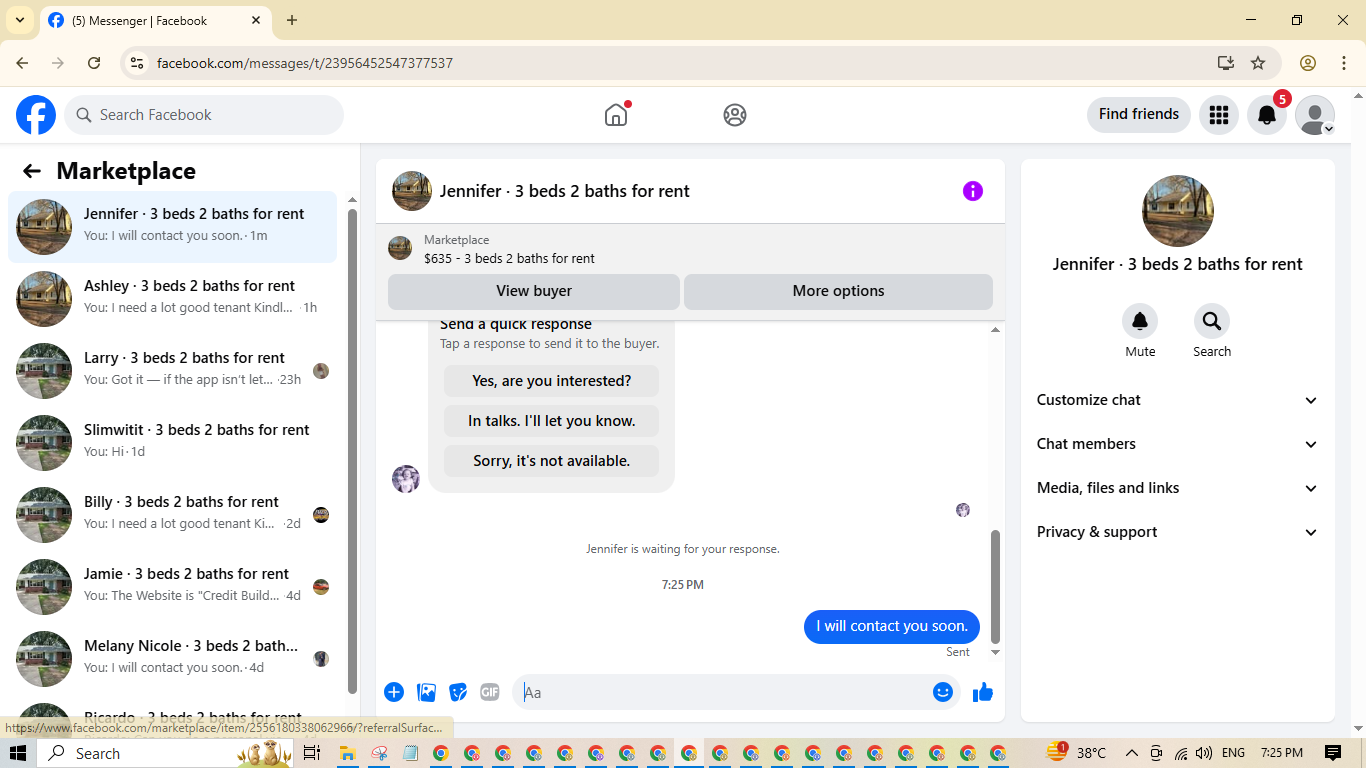Open the Home feed icon

click(616, 115)
